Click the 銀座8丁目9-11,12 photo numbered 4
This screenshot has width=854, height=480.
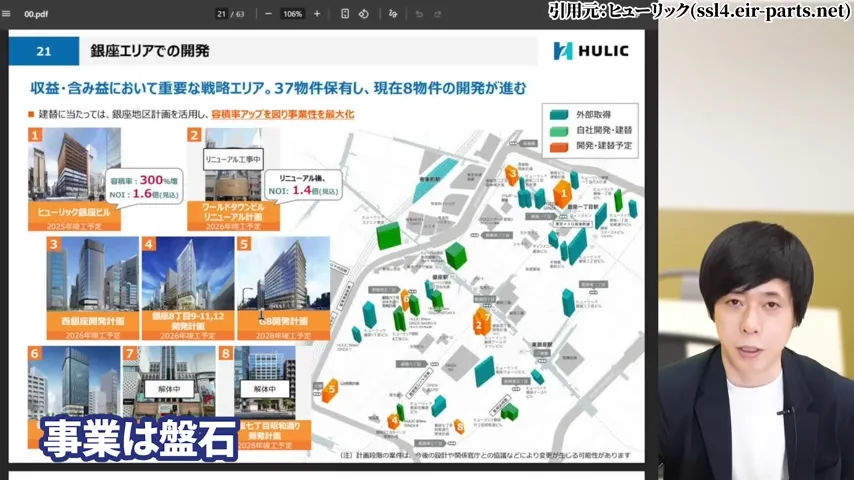point(188,274)
